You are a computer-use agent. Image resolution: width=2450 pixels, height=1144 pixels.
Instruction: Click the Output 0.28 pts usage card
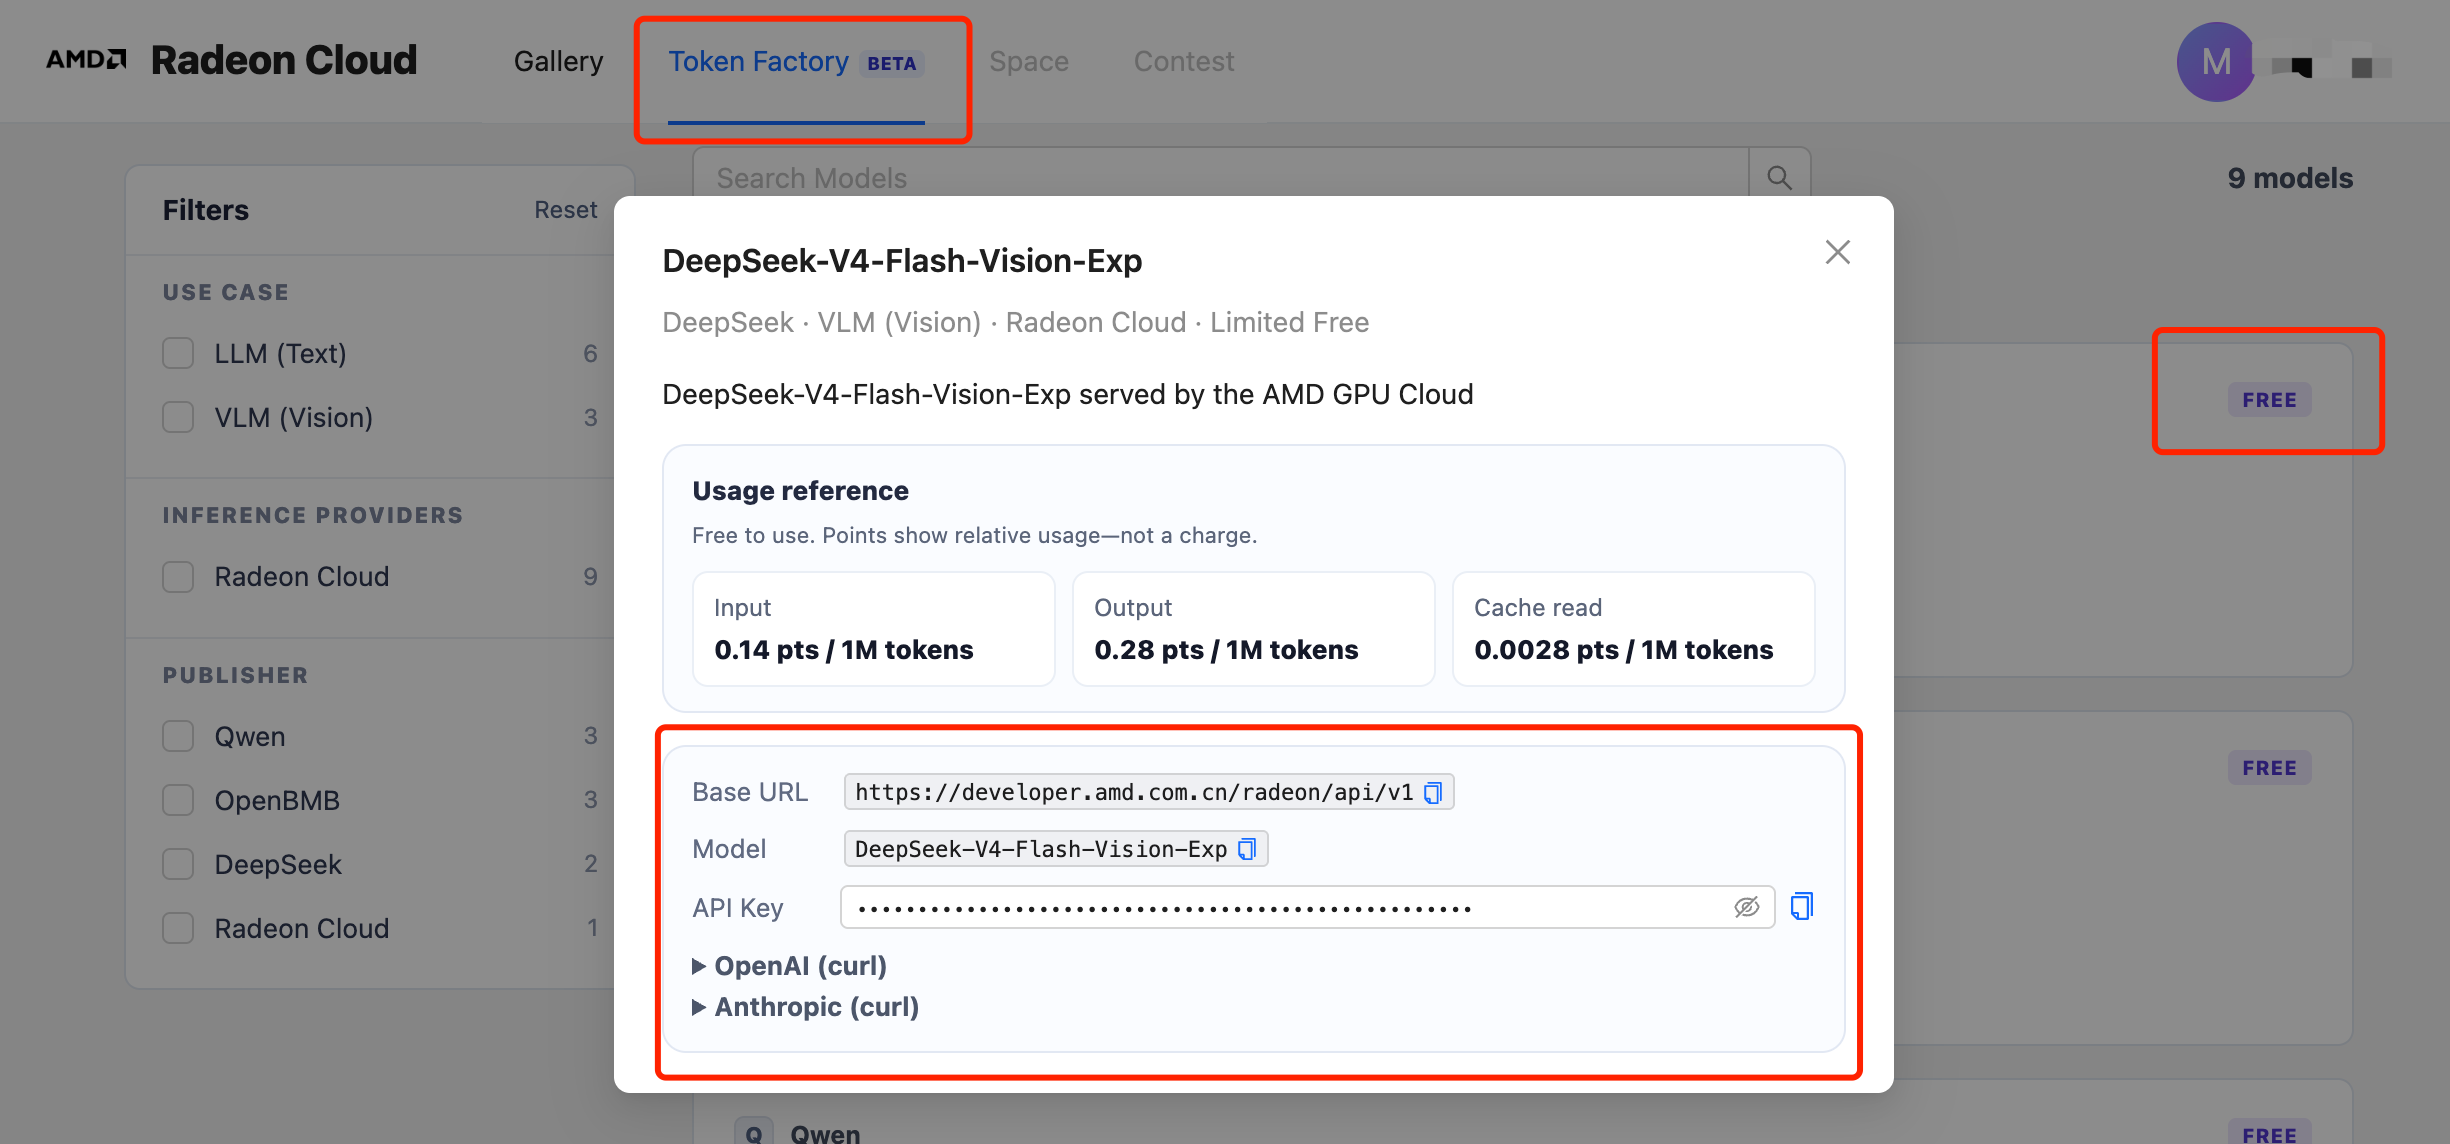[x=1254, y=629]
